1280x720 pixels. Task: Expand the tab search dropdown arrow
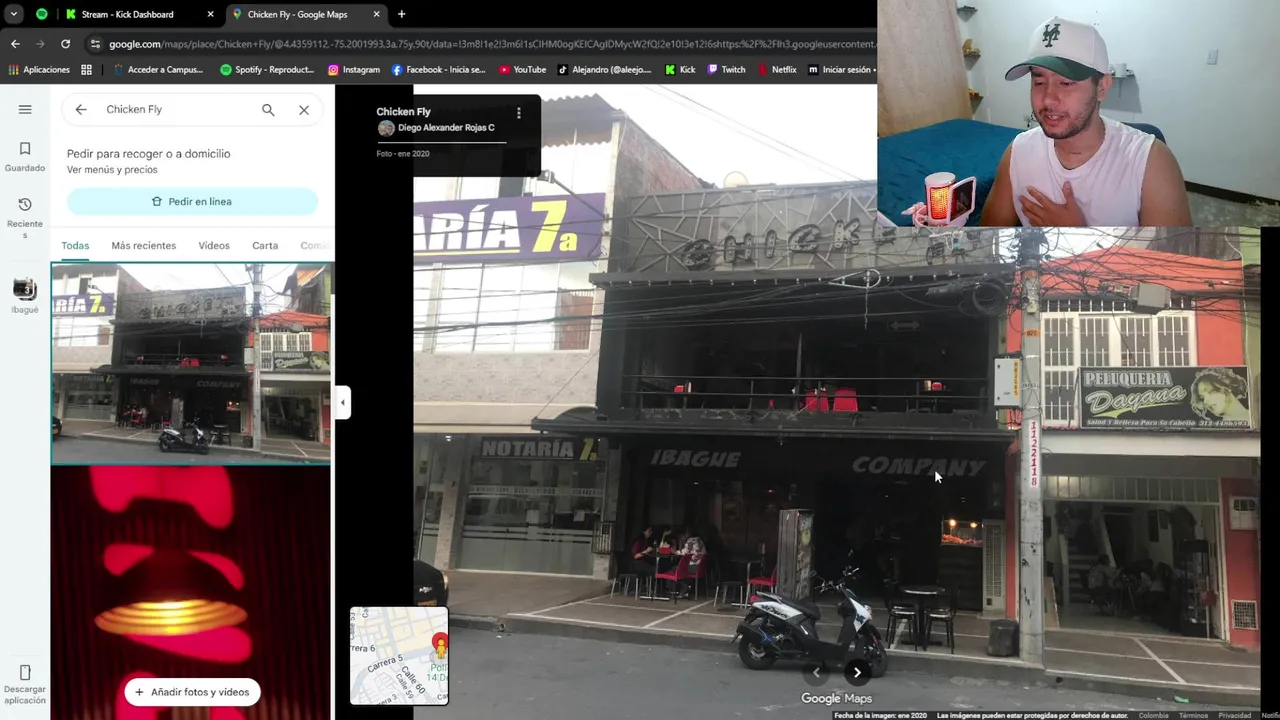pyautogui.click(x=14, y=14)
